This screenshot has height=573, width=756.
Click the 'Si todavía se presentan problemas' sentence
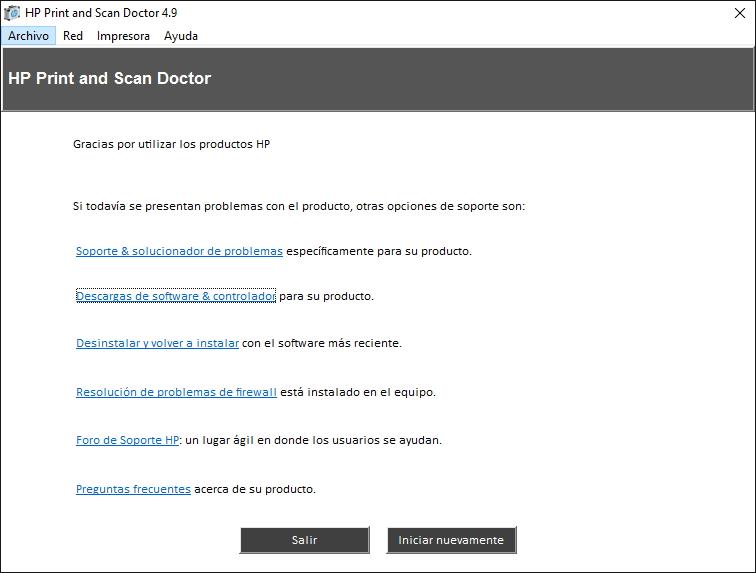pos(299,206)
